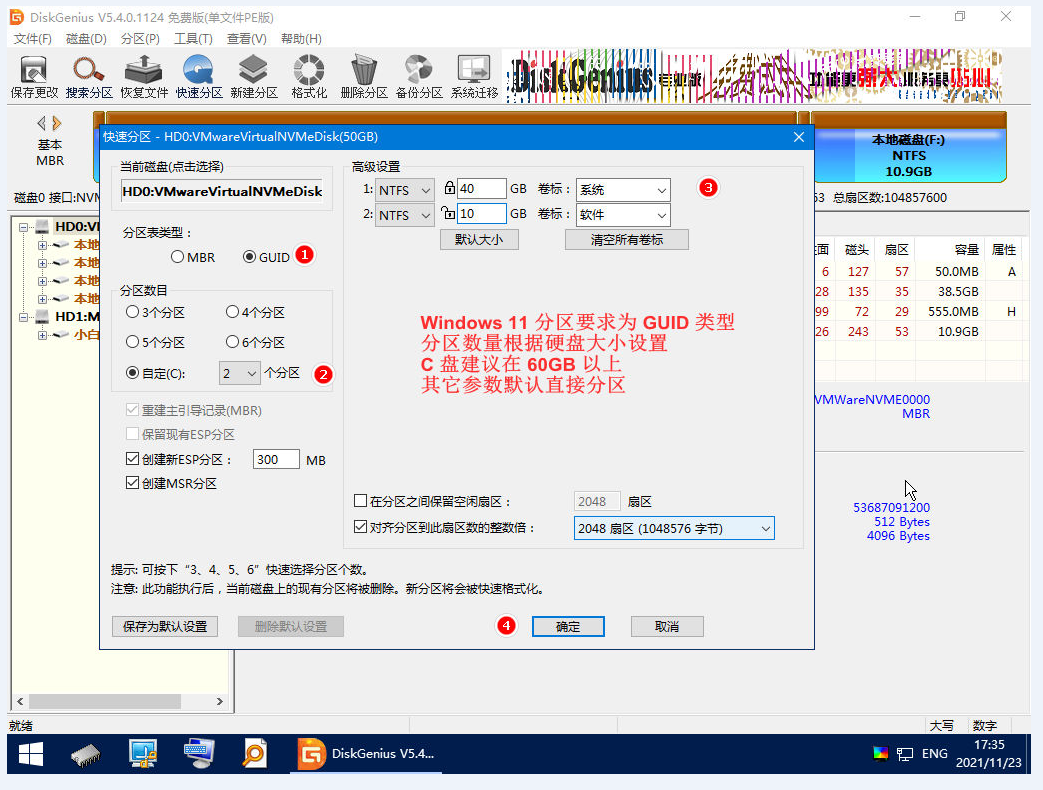Choose the 4个分区 radio option

[x=233, y=312]
